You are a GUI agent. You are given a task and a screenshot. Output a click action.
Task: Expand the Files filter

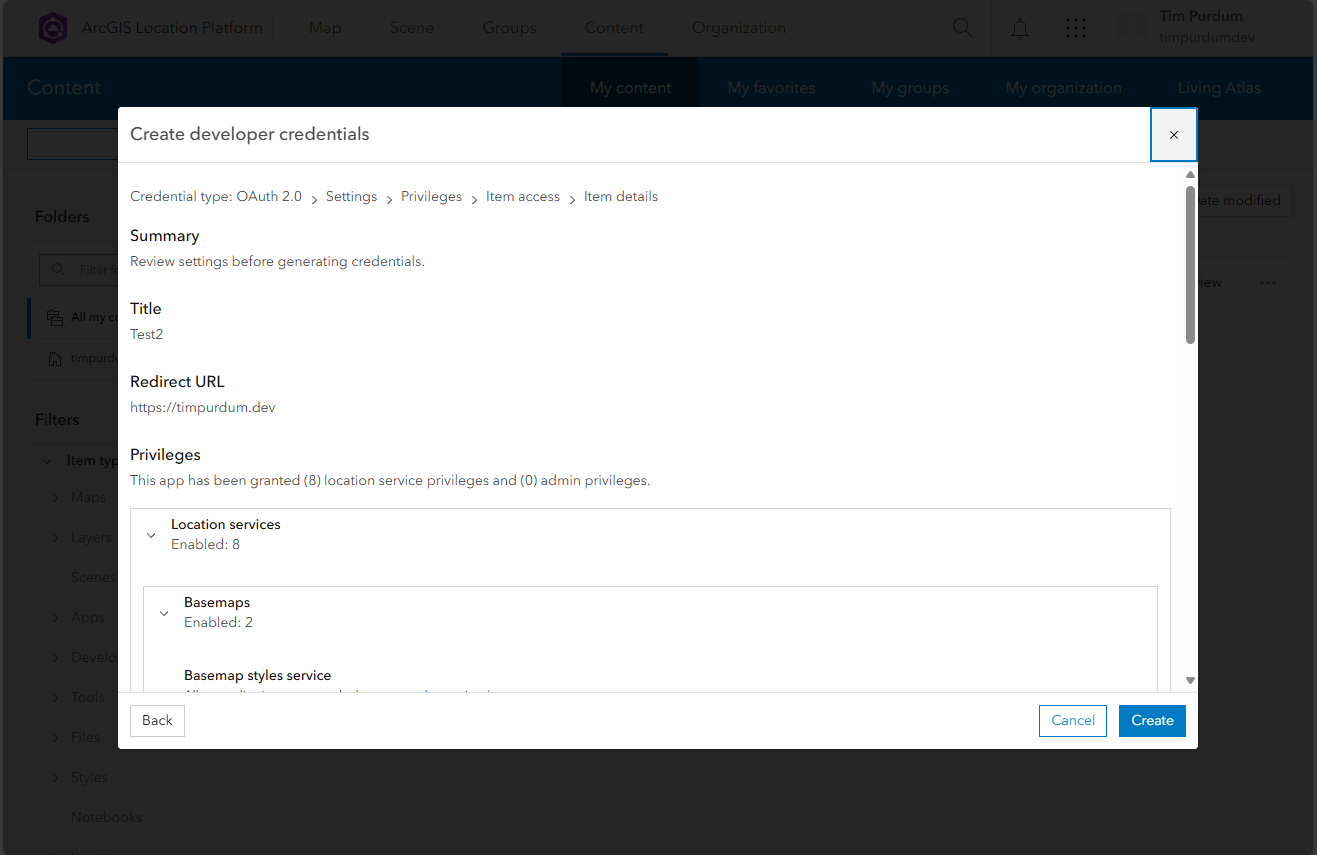[55, 738]
